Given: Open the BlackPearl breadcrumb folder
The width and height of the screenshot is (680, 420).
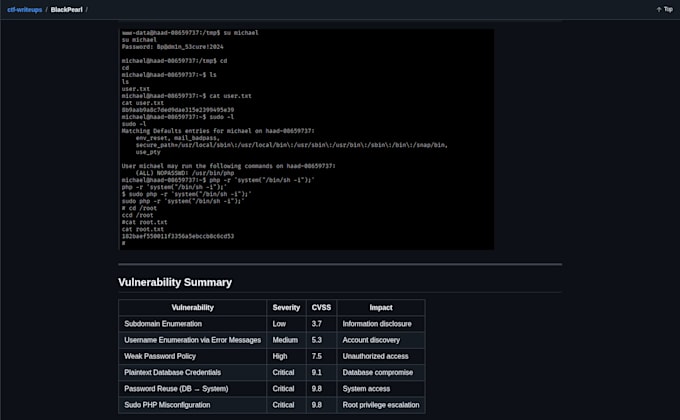Looking at the screenshot, I should (x=66, y=10).
